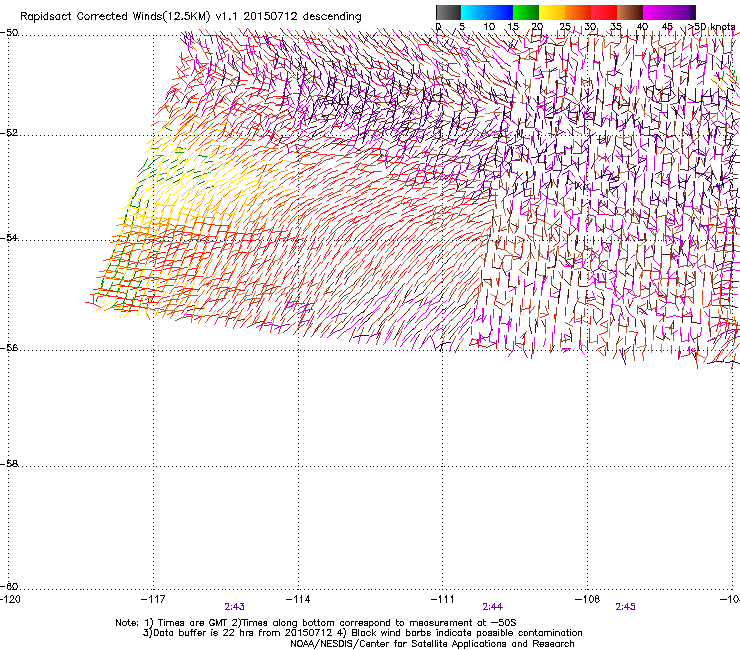
Task: Click the magenta 40-45 knots legend segment
Action: pyautogui.click(x=656, y=12)
